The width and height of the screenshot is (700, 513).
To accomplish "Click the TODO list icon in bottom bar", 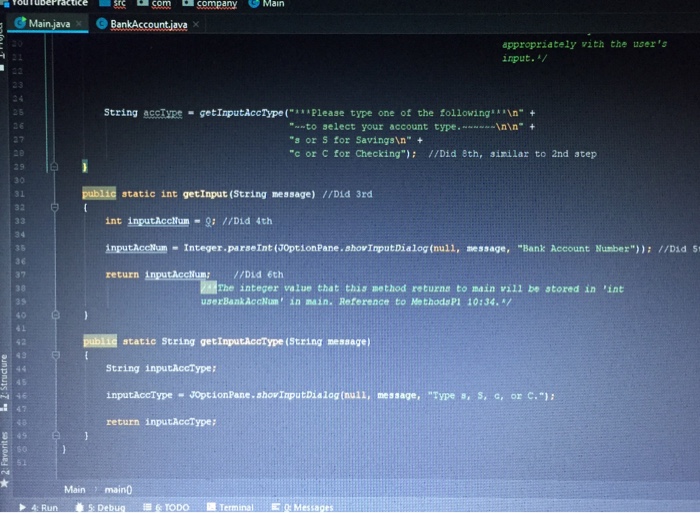I will [x=147, y=507].
